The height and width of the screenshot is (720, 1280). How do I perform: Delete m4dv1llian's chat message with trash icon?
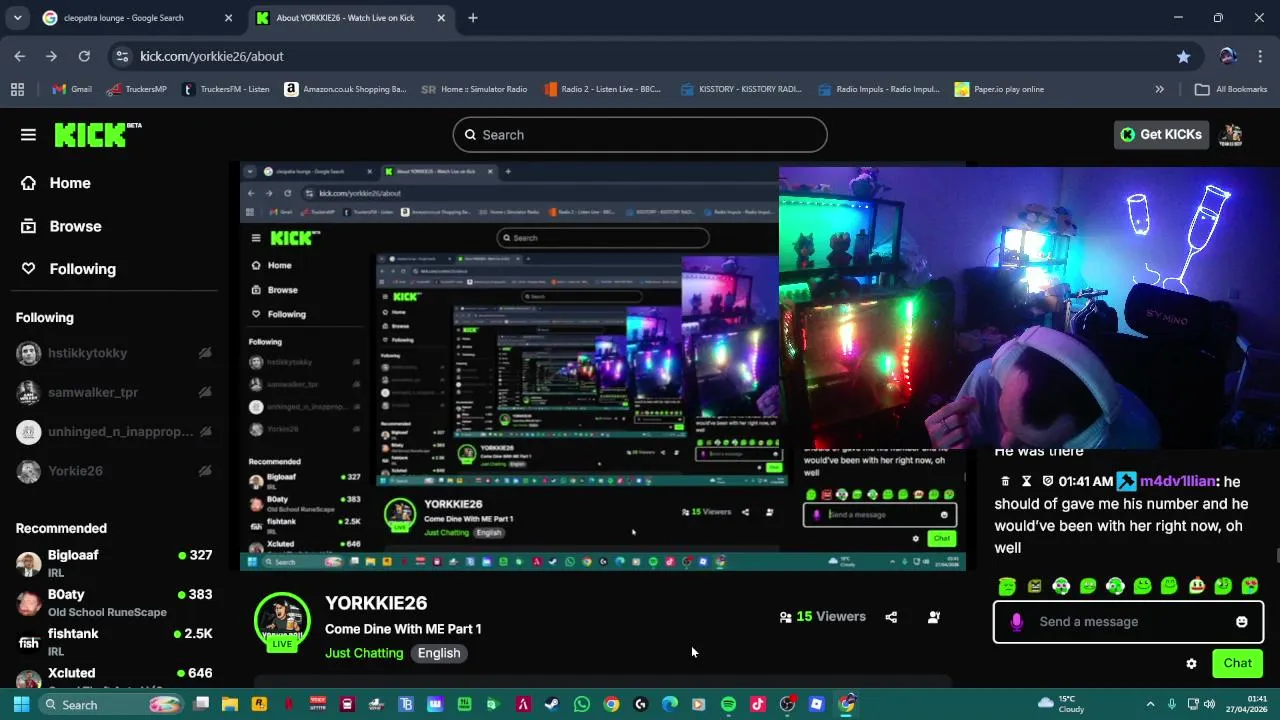coord(1006,481)
